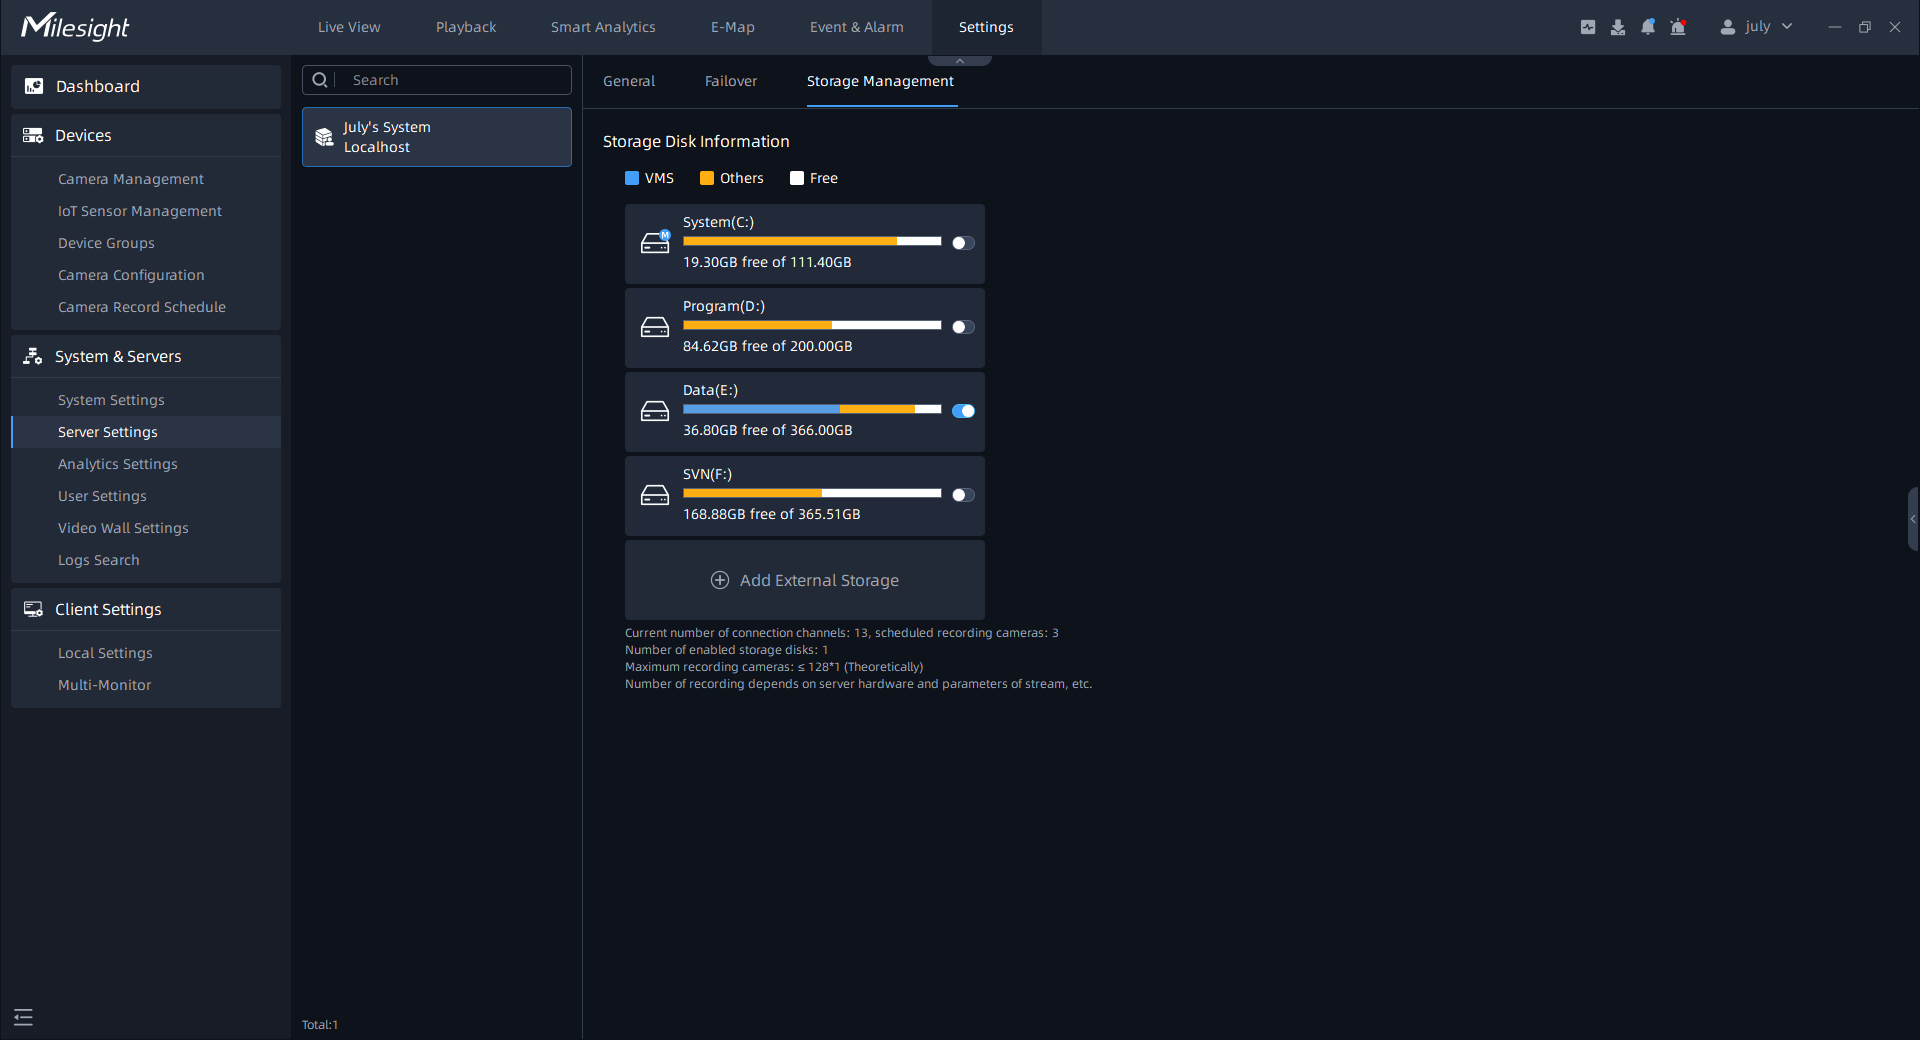
Task: Click the search magnifier icon
Action: click(320, 80)
